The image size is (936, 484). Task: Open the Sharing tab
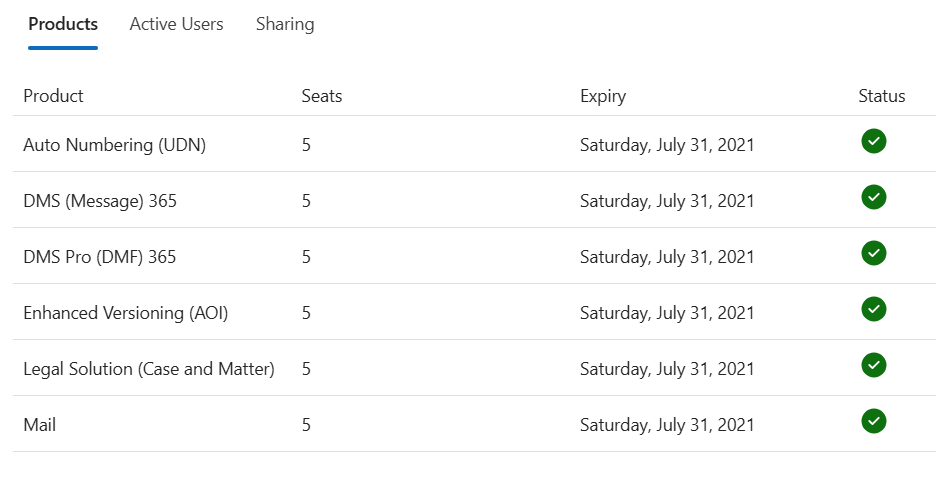[285, 24]
